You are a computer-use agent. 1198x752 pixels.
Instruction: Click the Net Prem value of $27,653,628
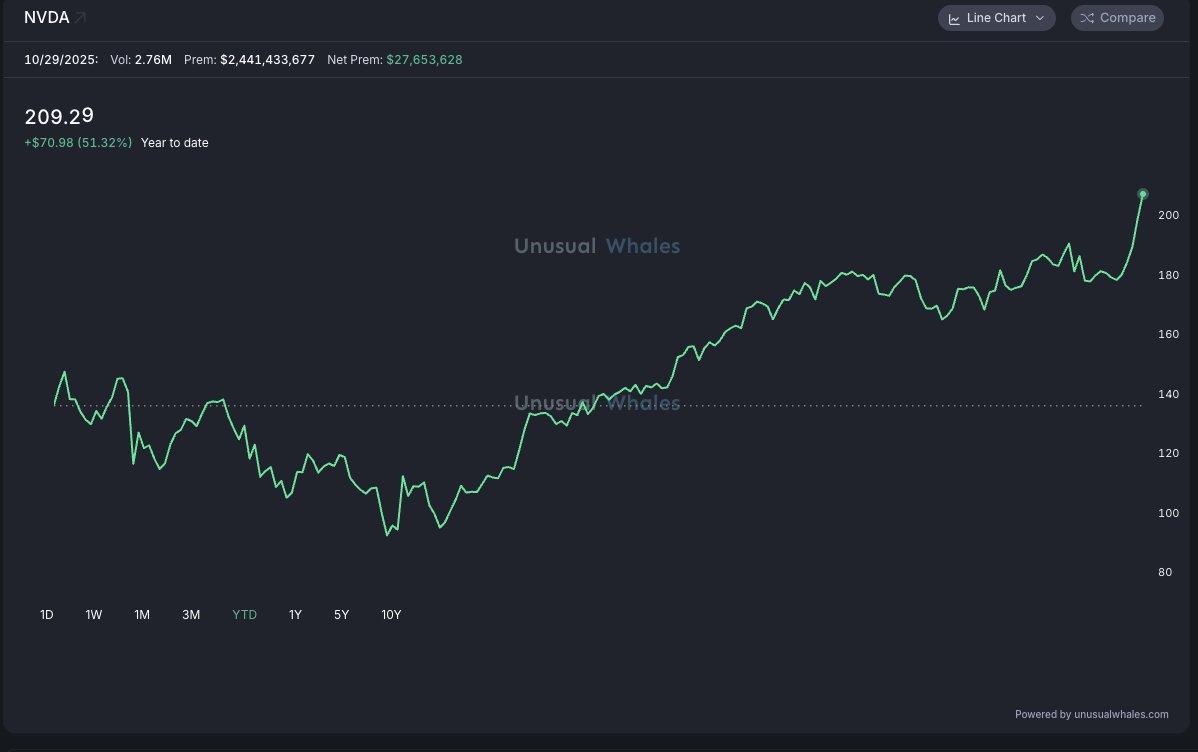(x=424, y=59)
